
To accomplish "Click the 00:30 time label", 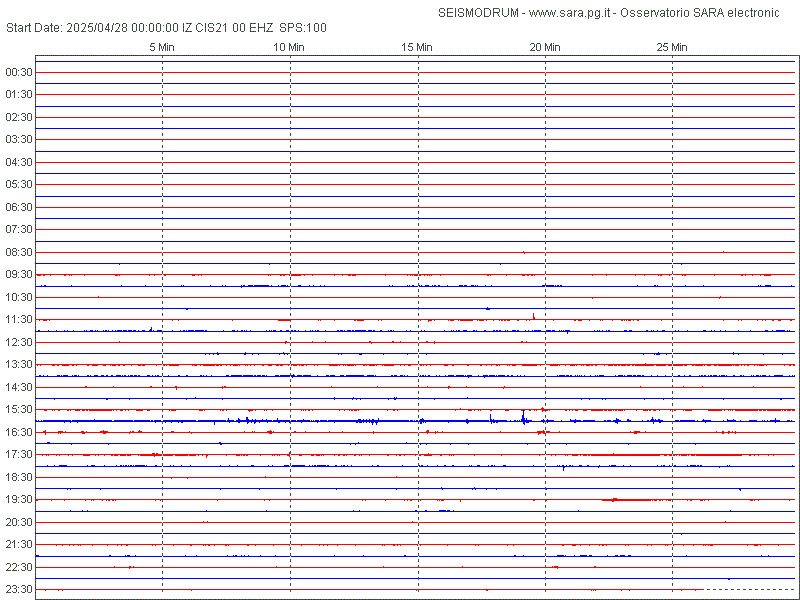I will [x=19, y=72].
